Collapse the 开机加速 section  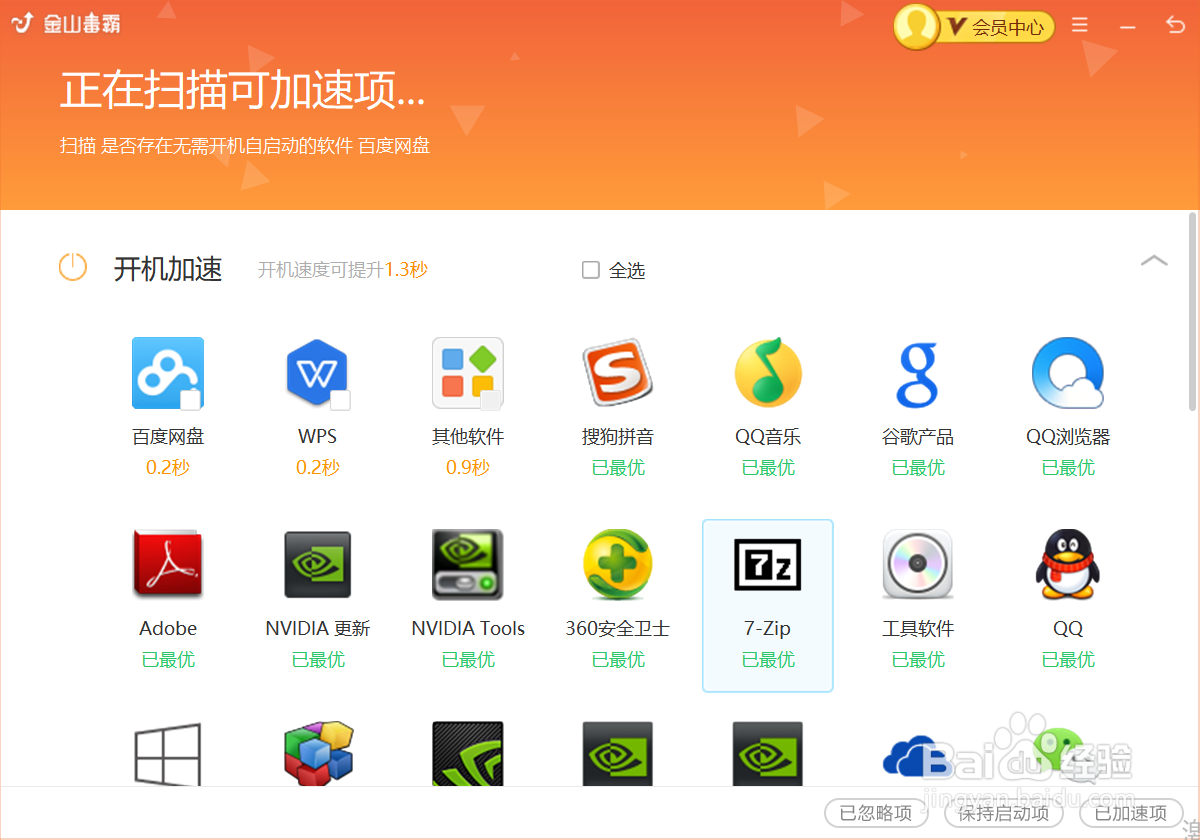point(1154,261)
